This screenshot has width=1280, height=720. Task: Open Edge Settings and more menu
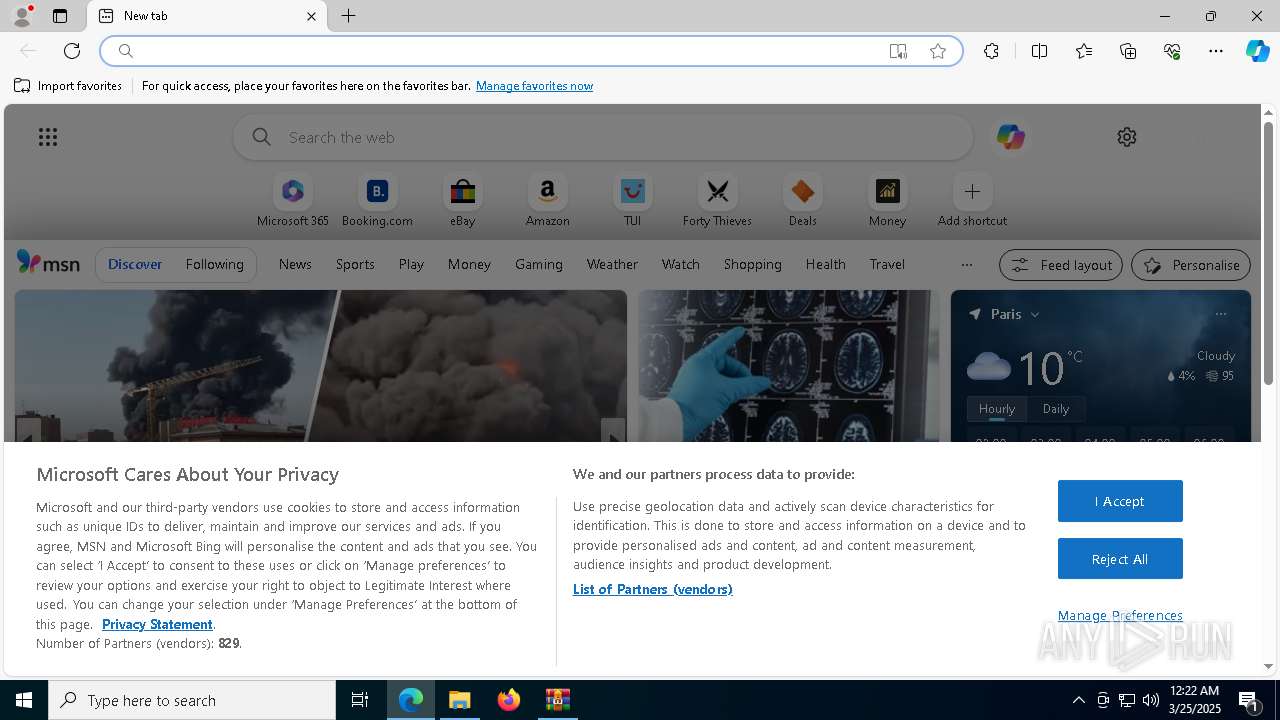(1216, 51)
